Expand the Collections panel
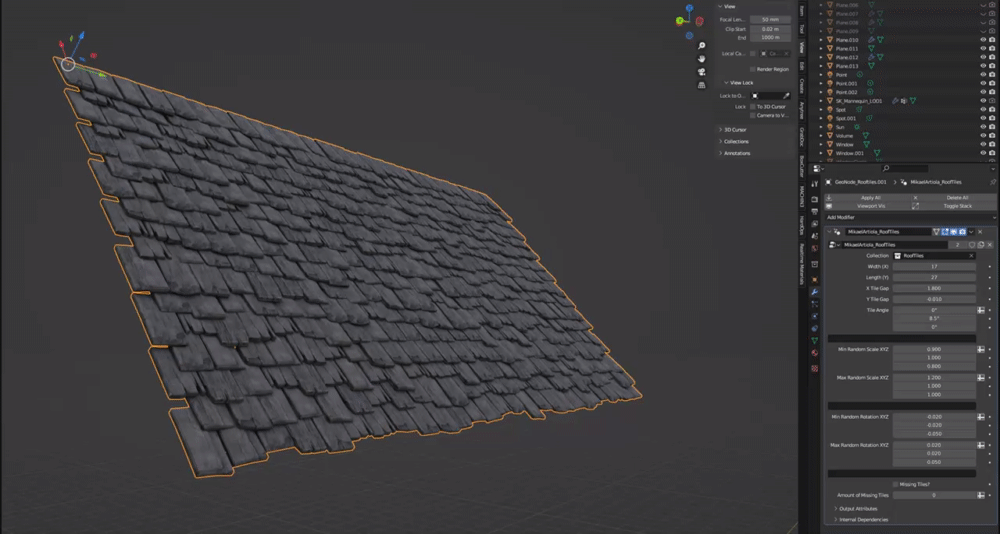The image size is (1000, 534). [x=734, y=142]
